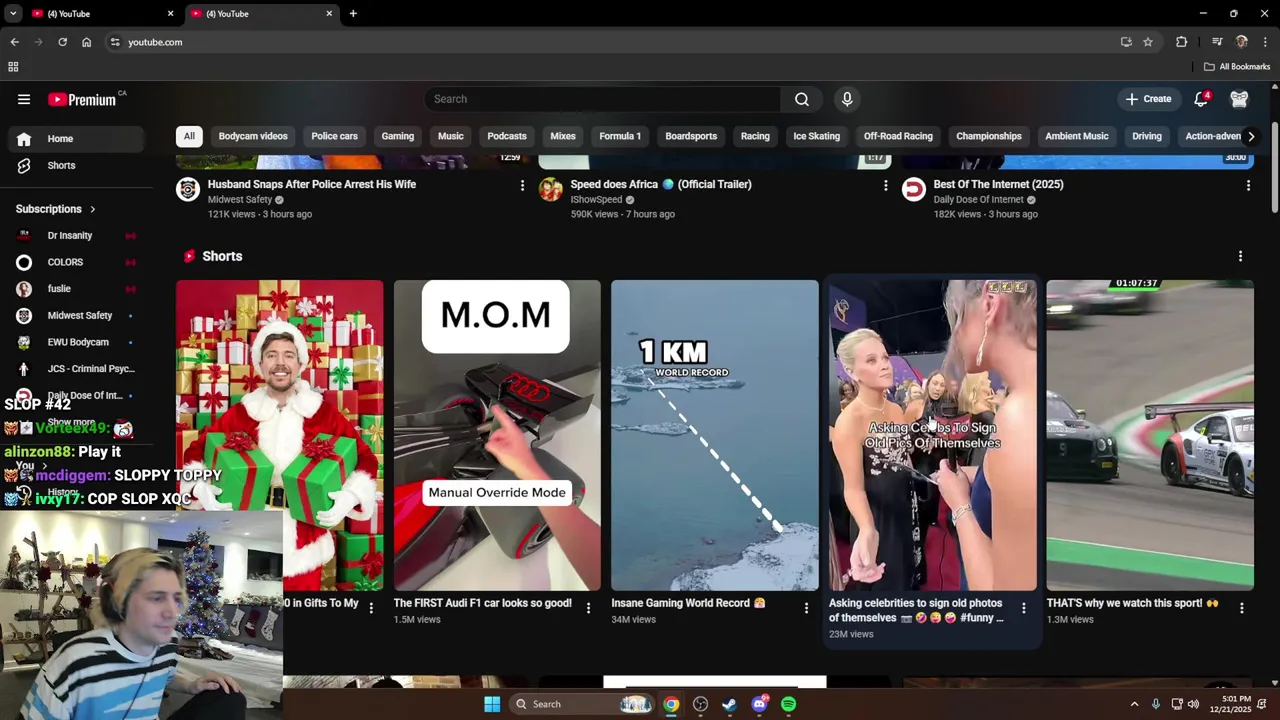Select the Off-Road Racing chip
Image resolution: width=1280 pixels, height=720 pixels.
898,136
